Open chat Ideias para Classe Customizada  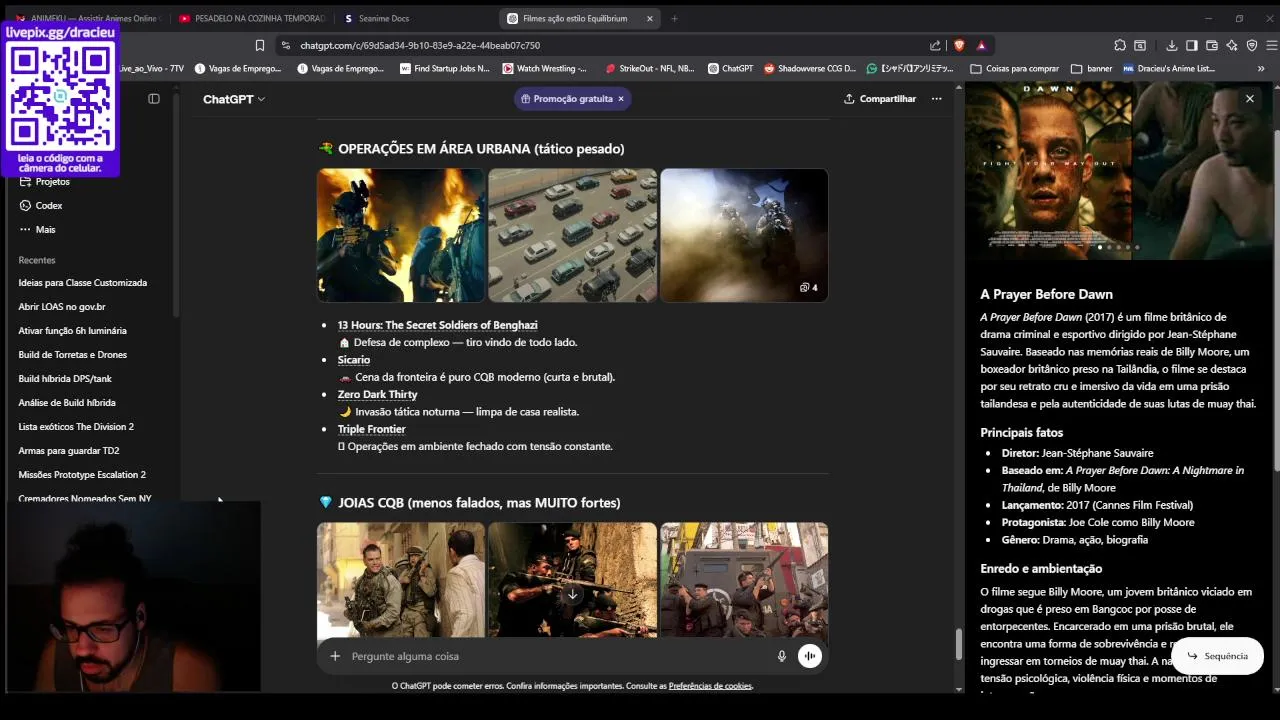click(x=83, y=283)
